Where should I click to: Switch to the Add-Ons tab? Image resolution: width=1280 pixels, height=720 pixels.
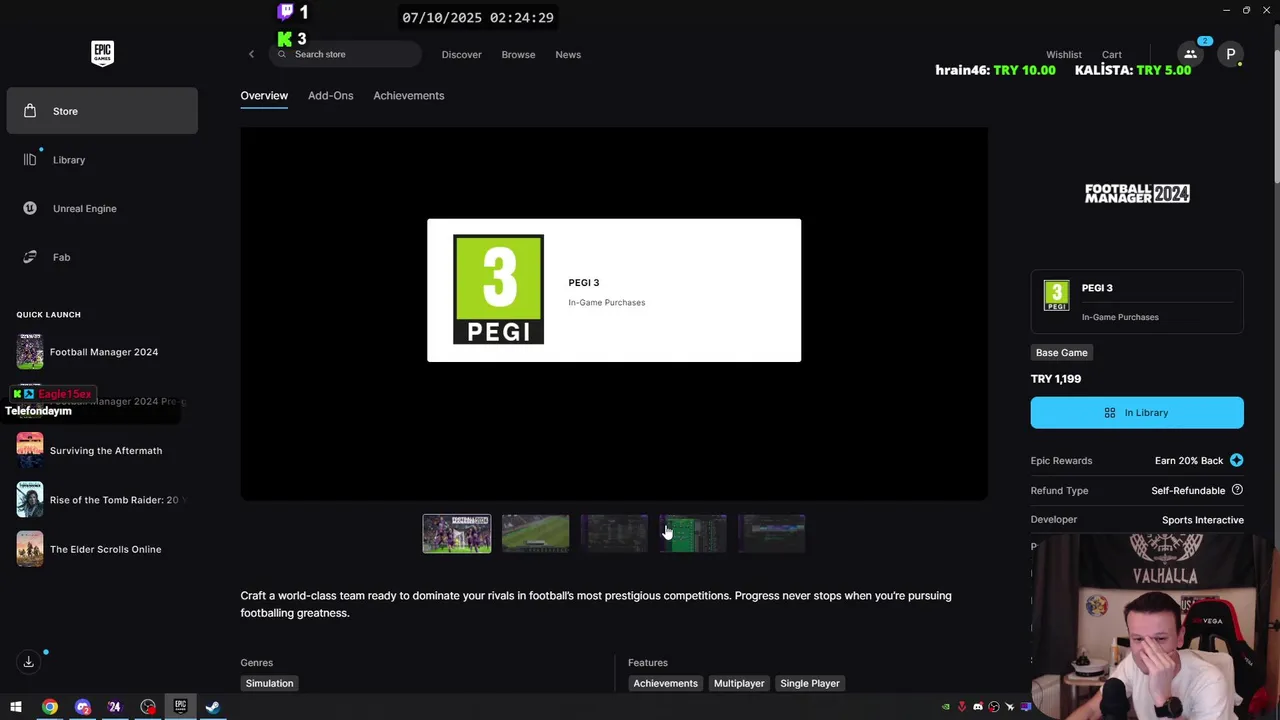tap(330, 96)
